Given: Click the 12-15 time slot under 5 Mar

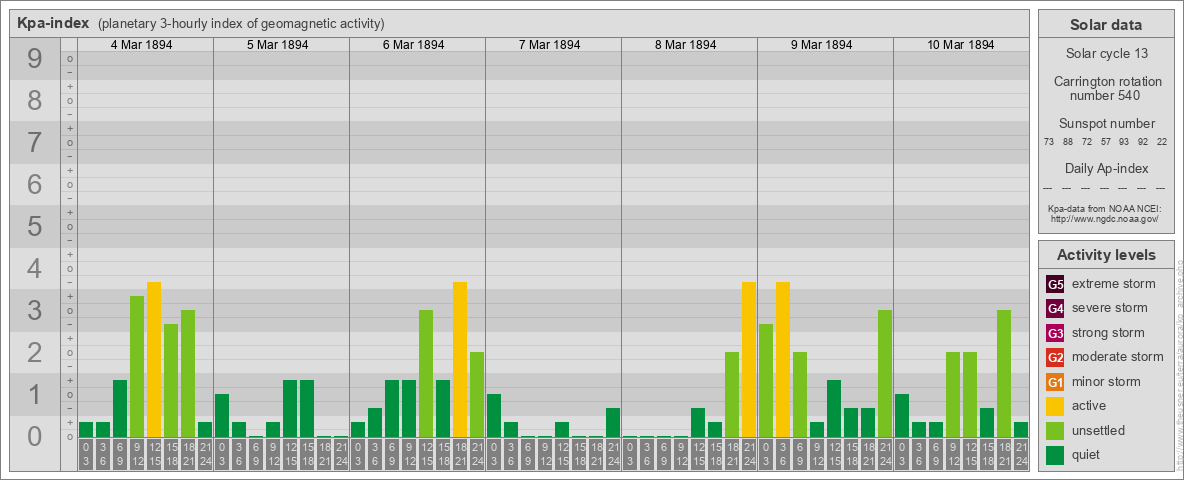Looking at the screenshot, I should click(x=290, y=454).
